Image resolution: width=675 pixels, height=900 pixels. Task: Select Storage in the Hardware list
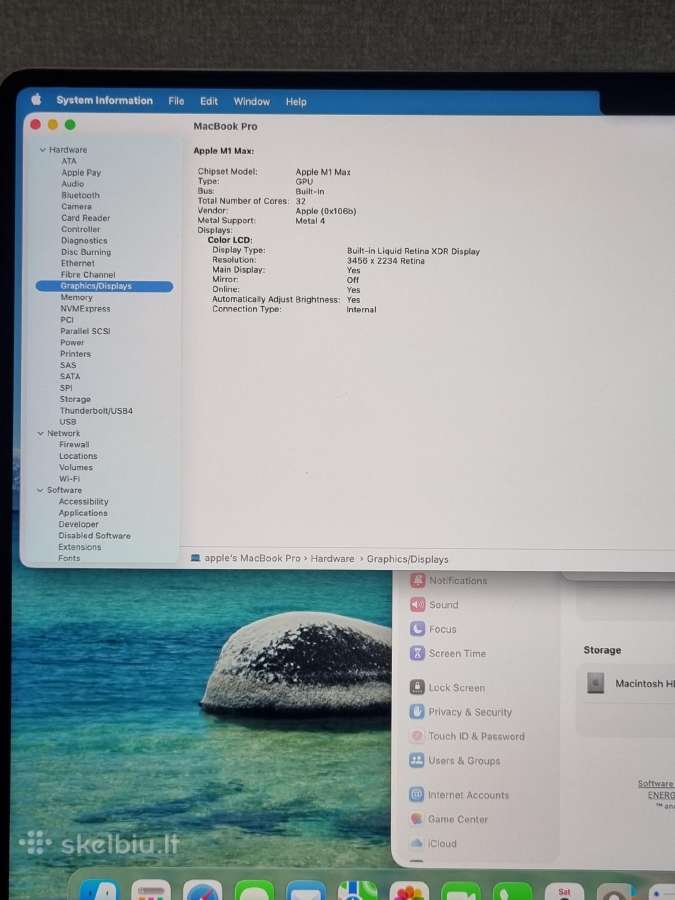75,399
